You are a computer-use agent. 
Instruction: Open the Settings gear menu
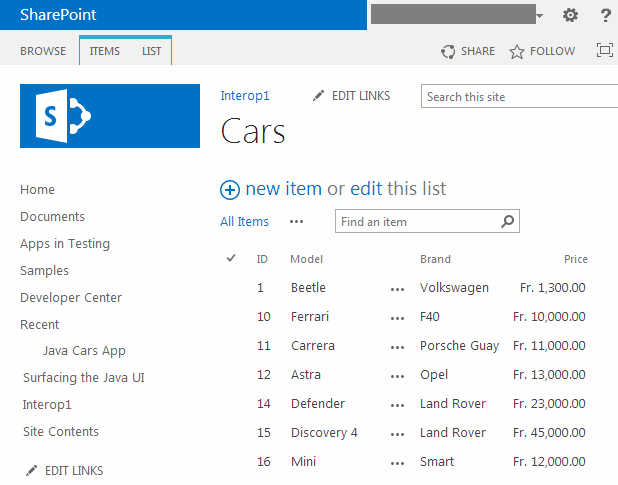tap(570, 15)
